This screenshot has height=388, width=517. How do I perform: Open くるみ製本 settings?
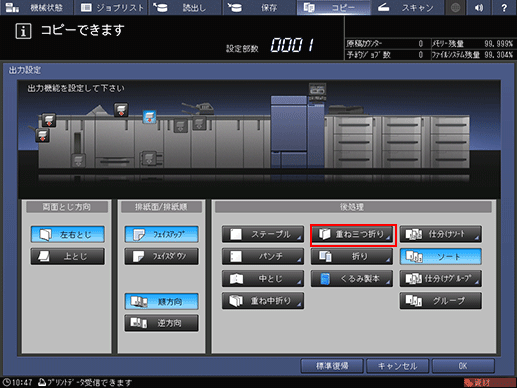[352, 279]
